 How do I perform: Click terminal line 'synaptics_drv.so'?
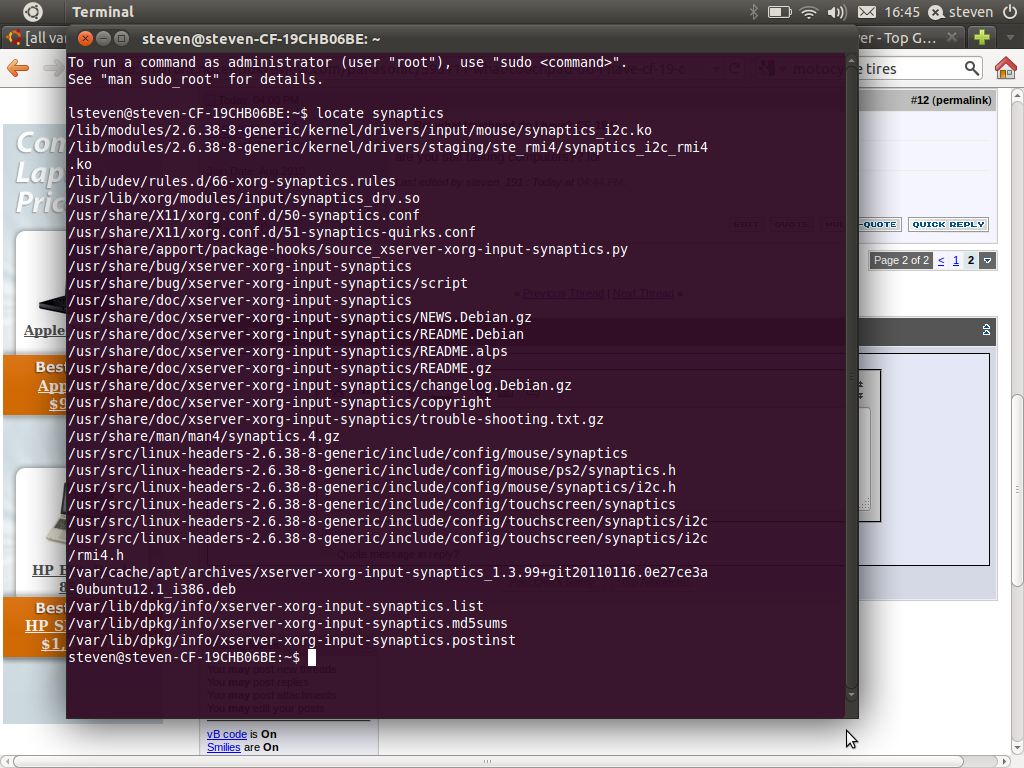pos(244,198)
